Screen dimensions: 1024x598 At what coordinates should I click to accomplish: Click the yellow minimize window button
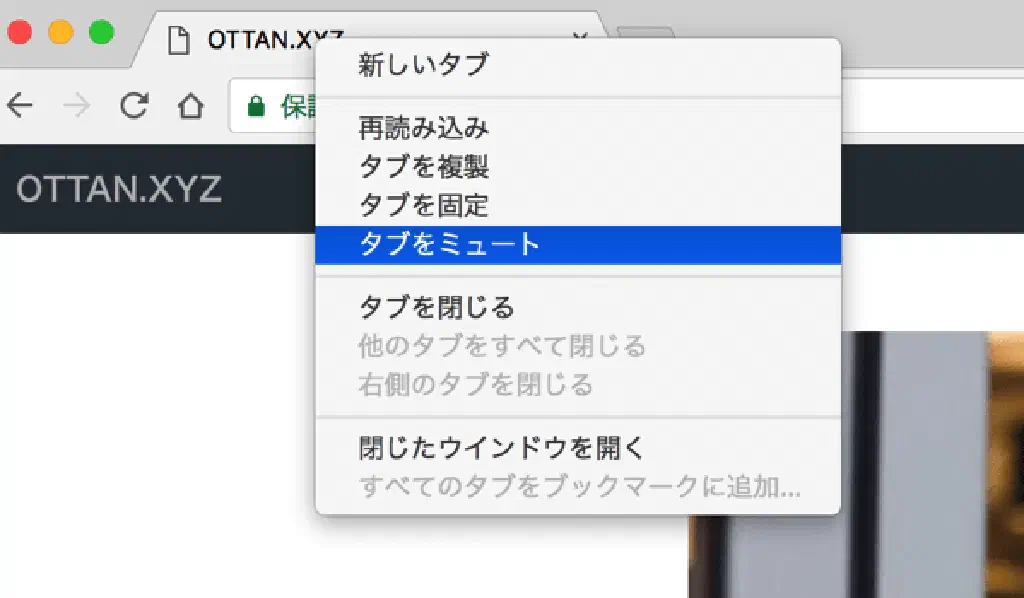pyautogui.click(x=61, y=32)
